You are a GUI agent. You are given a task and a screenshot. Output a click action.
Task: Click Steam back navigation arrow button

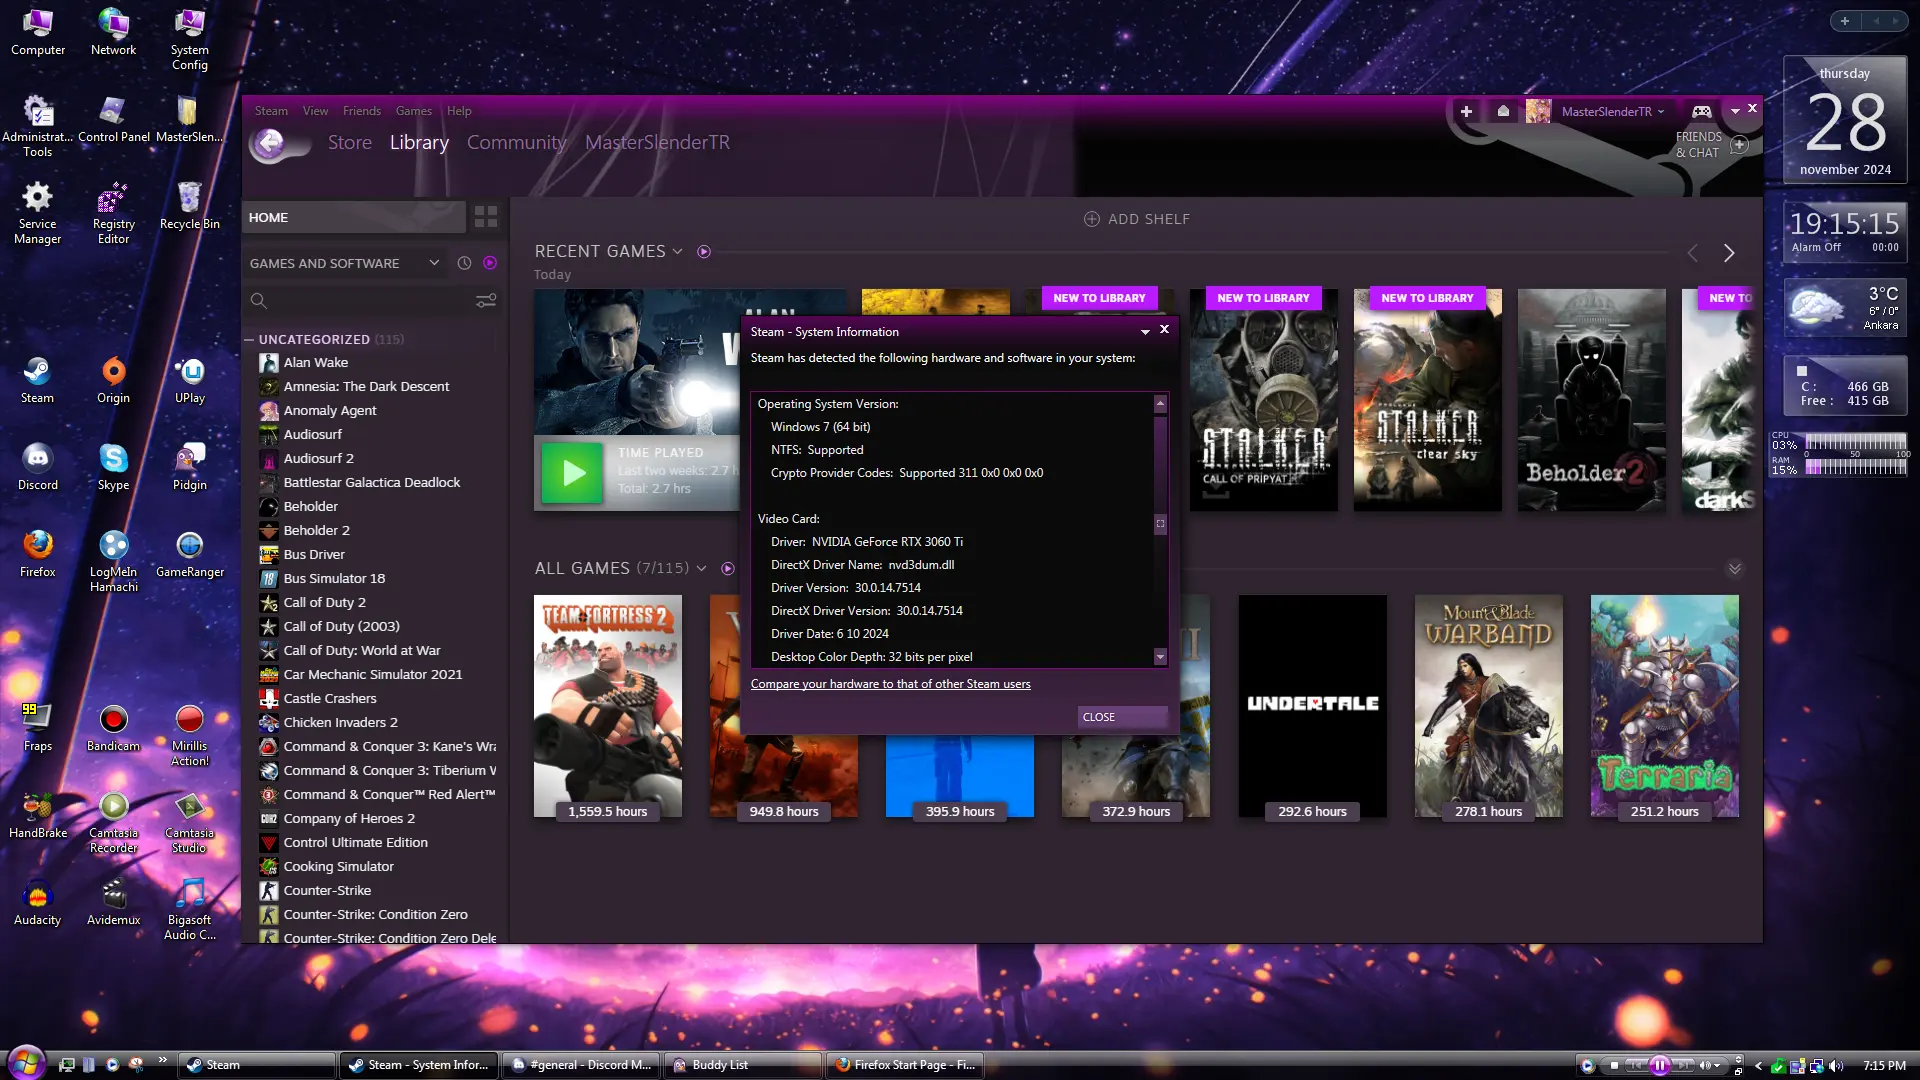tap(269, 144)
